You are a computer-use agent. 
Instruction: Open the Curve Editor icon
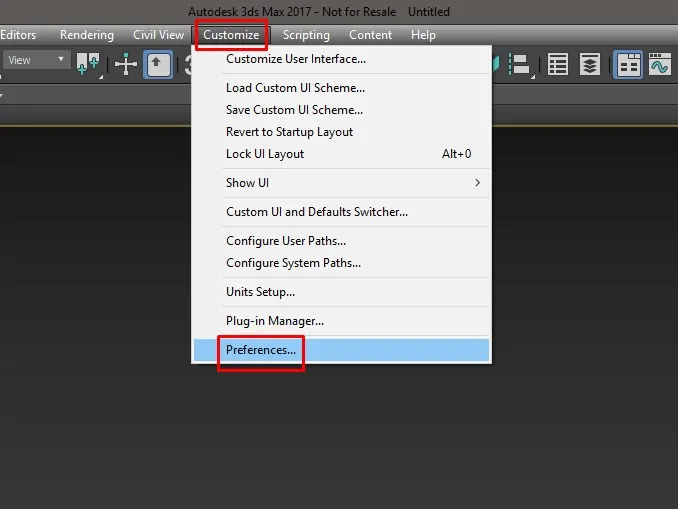[659, 65]
